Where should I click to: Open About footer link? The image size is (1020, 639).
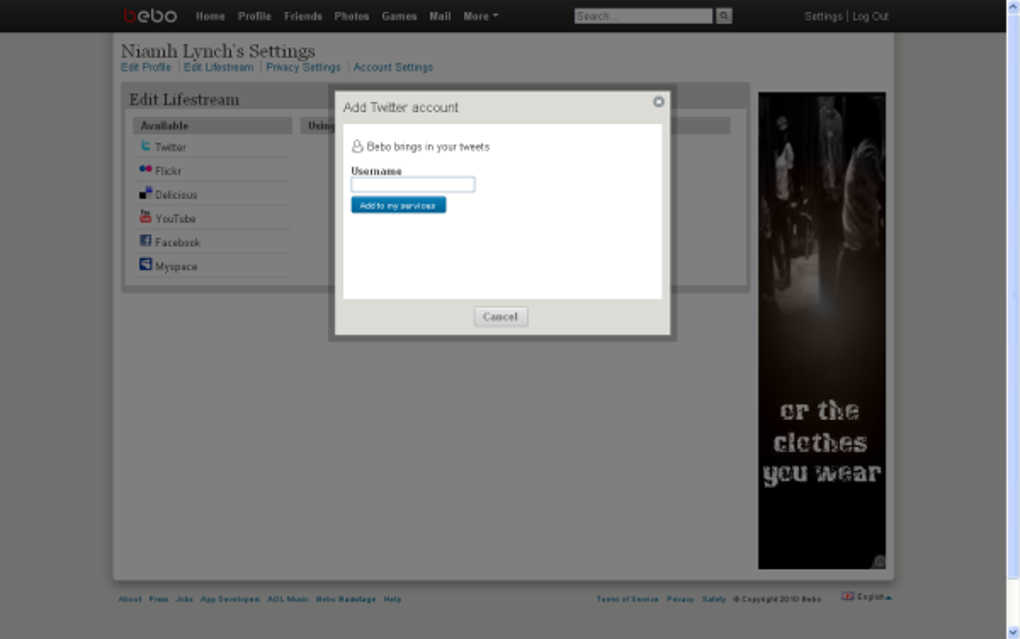coord(129,599)
